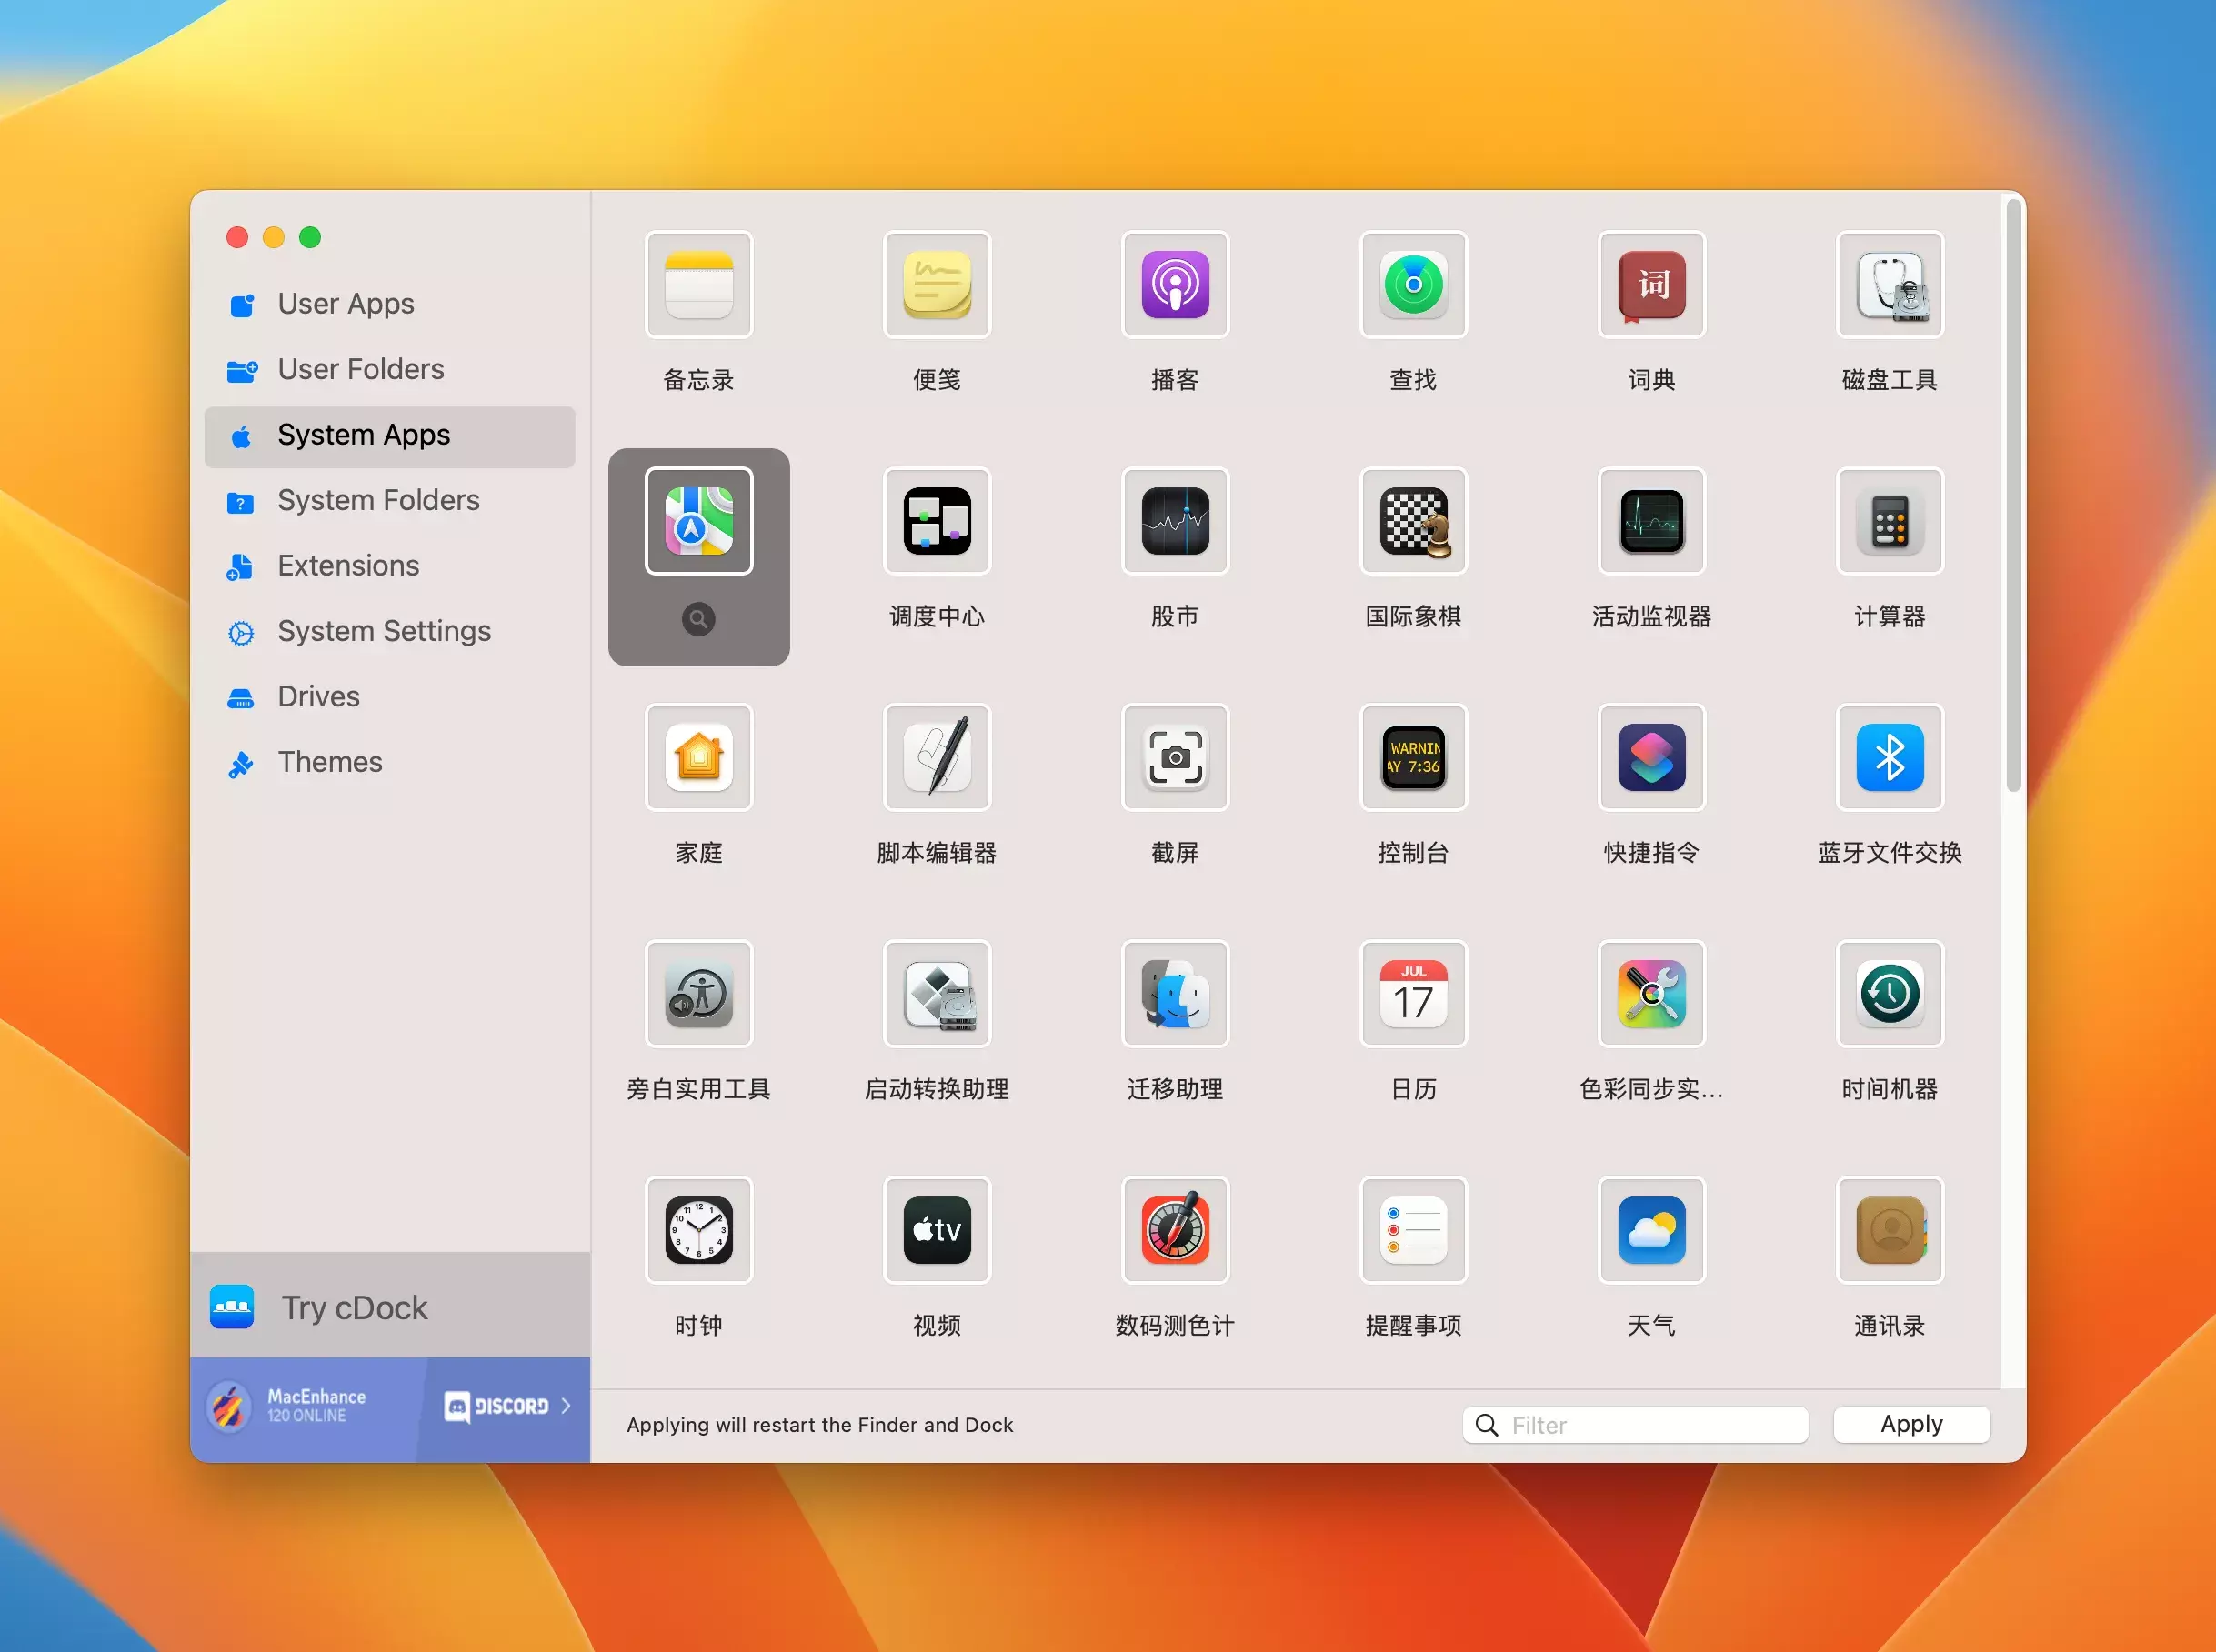Click the Chess (国际象棋) app icon

(1413, 521)
